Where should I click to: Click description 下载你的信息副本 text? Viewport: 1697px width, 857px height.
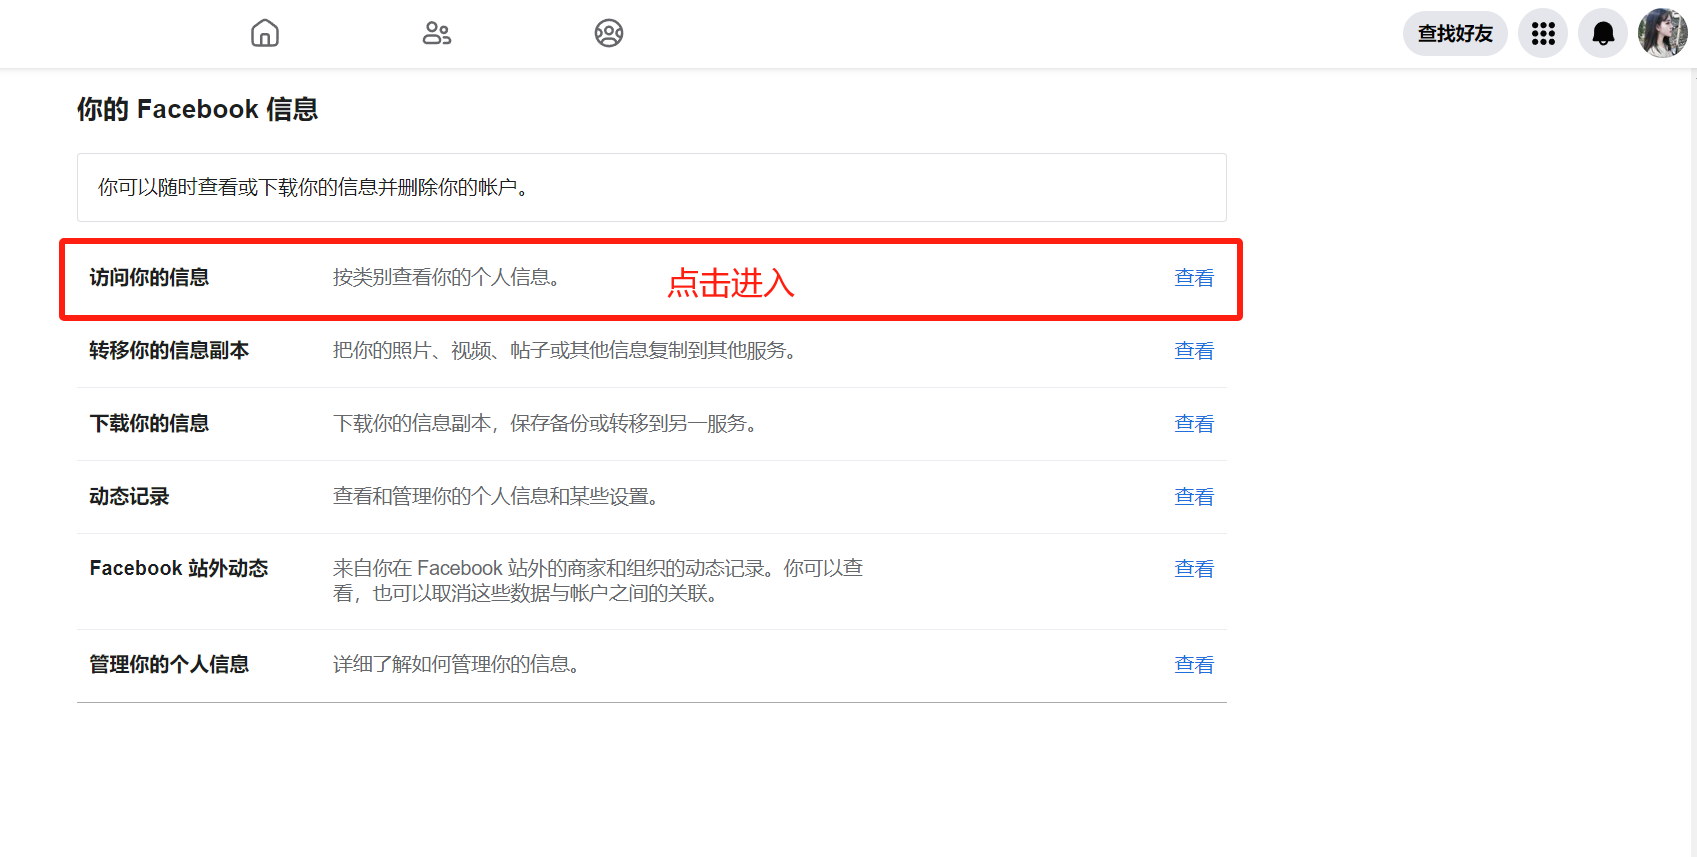(545, 424)
